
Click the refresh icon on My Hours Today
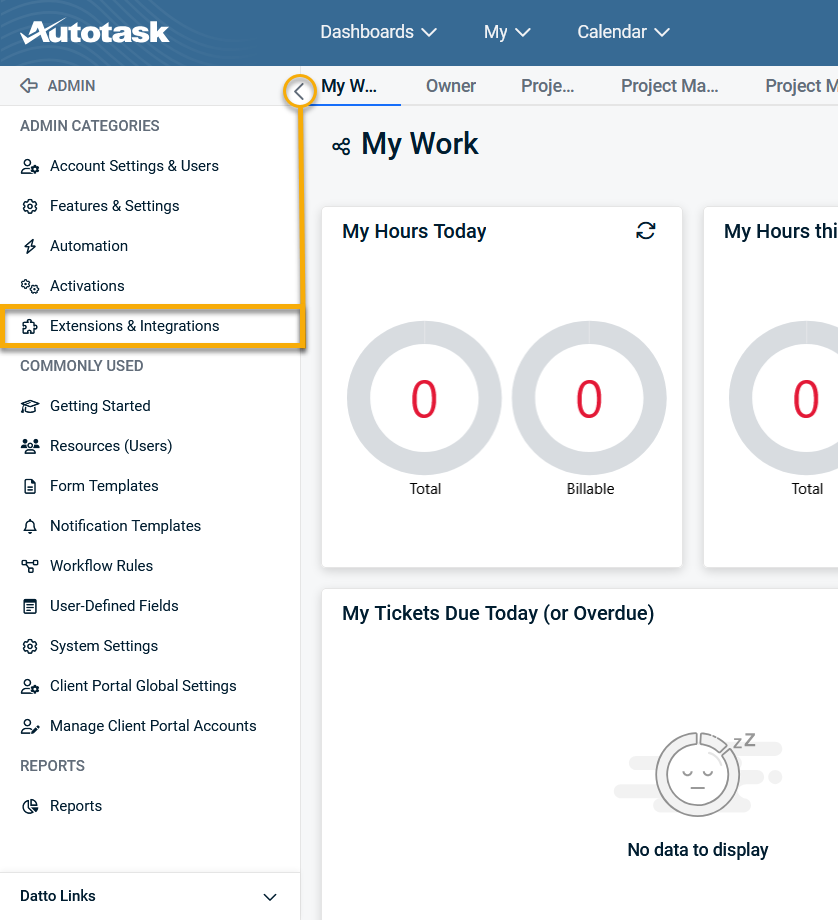[x=646, y=231]
